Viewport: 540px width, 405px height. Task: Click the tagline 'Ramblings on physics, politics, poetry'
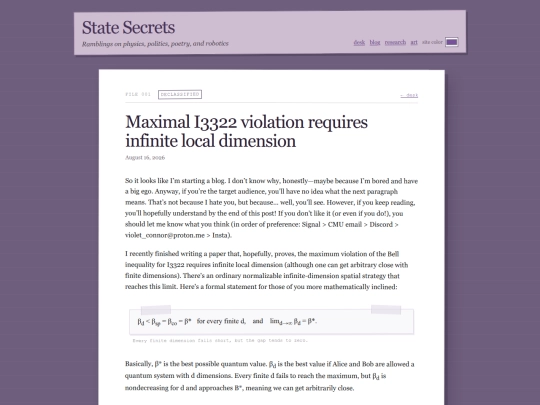click(155, 44)
